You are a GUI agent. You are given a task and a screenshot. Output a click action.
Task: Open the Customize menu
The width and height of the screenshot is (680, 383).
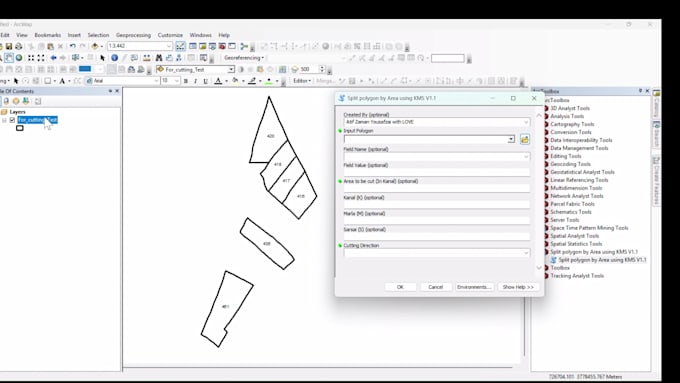click(170, 35)
